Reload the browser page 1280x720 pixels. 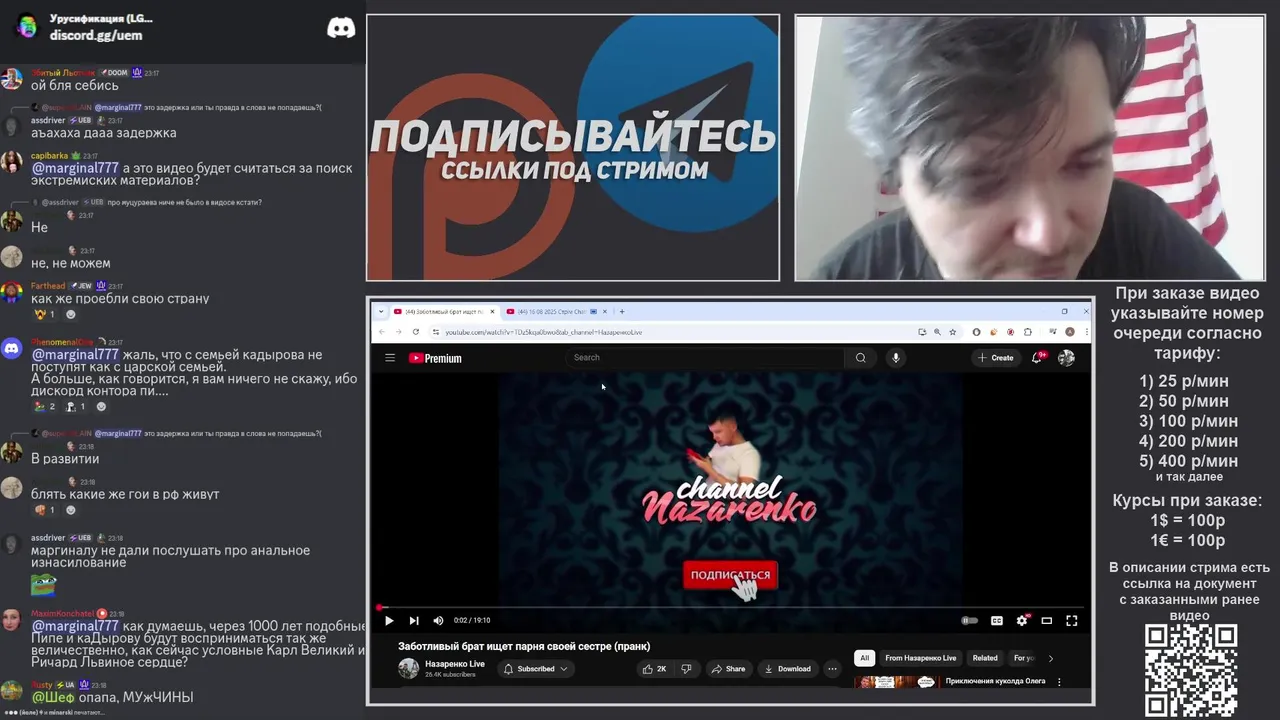click(x=416, y=332)
